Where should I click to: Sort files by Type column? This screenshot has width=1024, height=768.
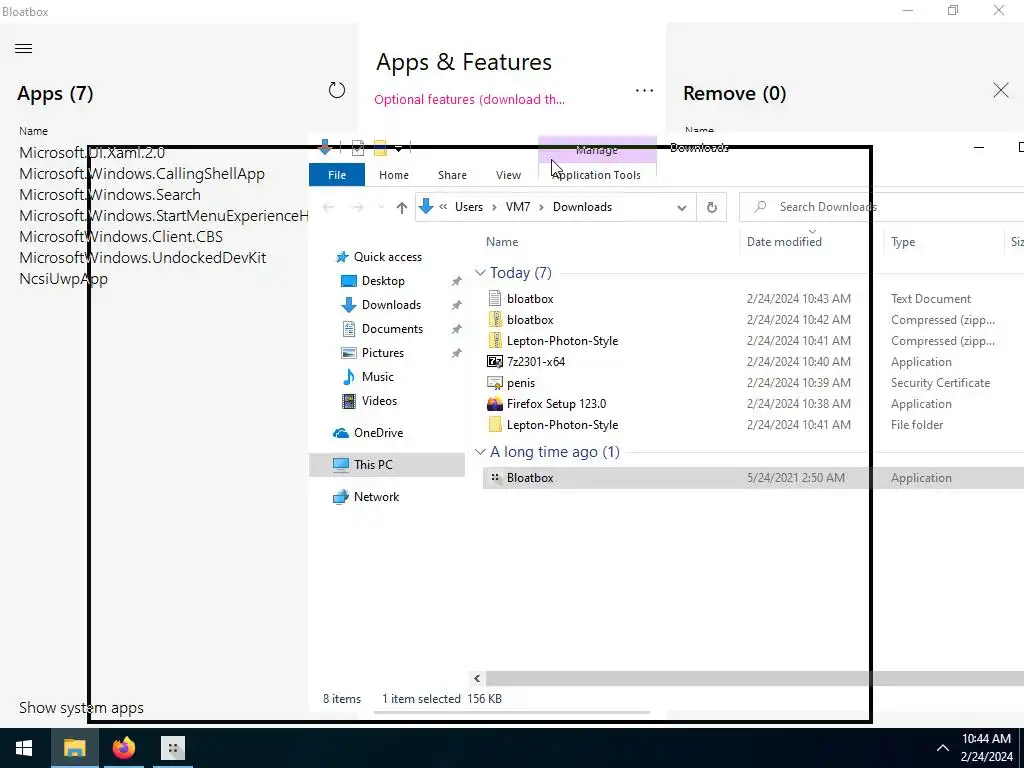click(x=903, y=242)
